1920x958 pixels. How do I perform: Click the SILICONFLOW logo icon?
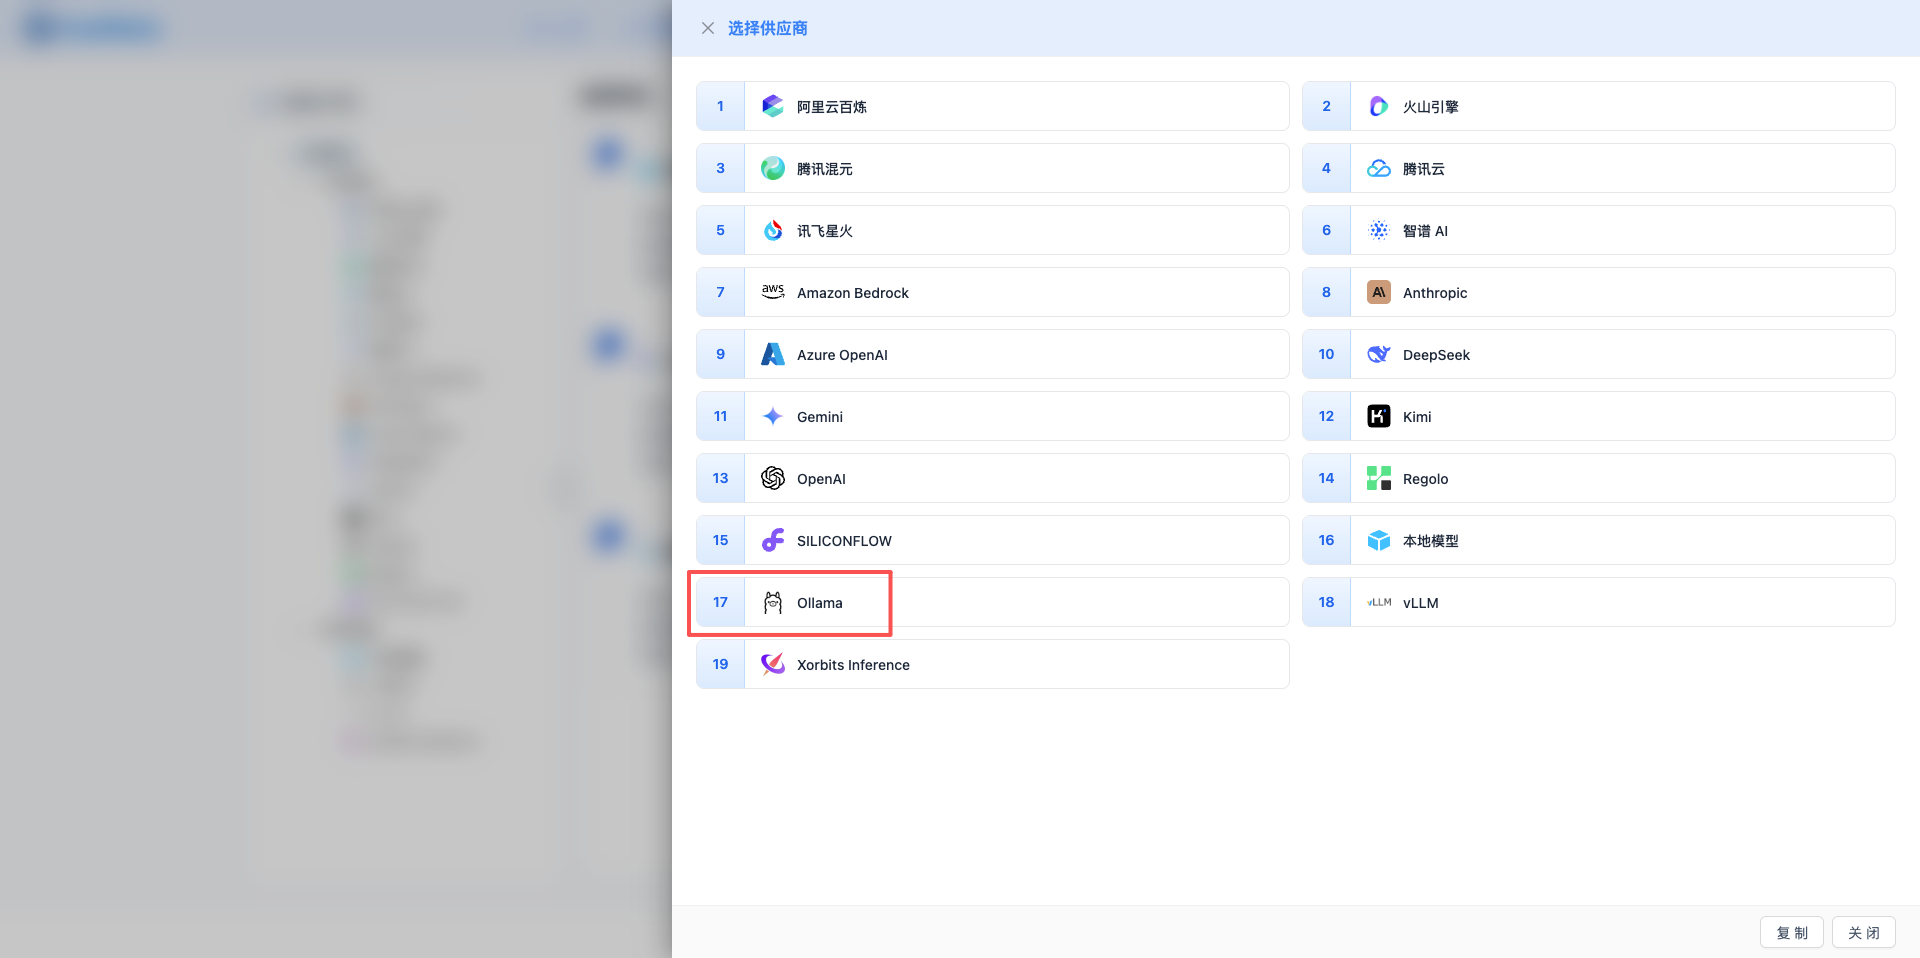[772, 540]
